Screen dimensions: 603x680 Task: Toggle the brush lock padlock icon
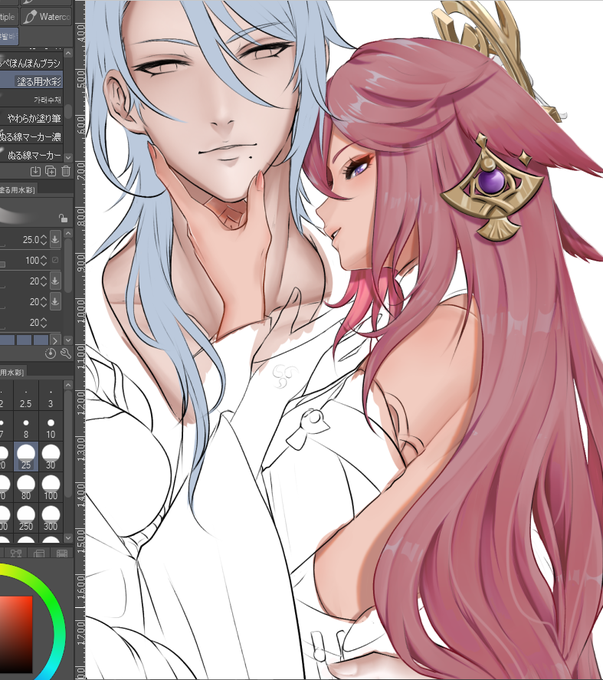click(x=63, y=218)
